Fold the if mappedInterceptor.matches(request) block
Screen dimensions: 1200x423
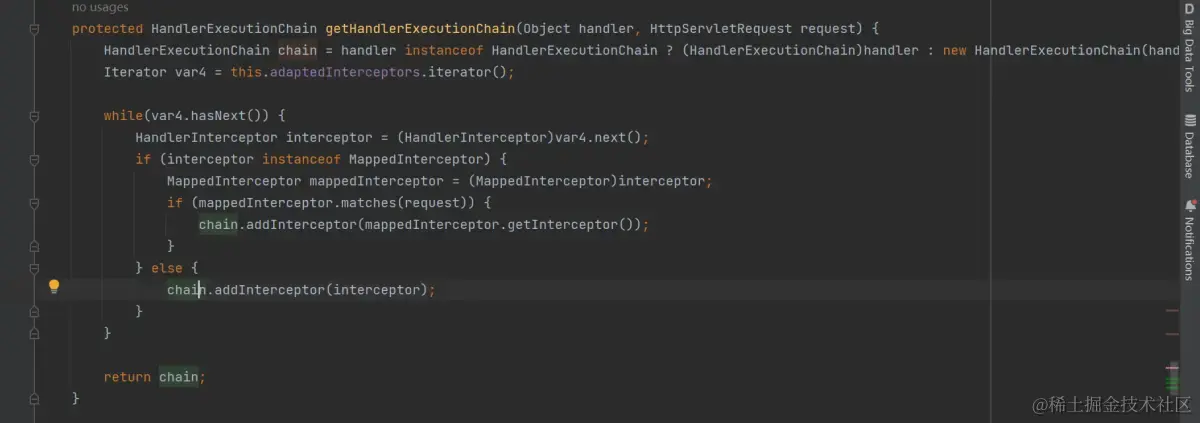[x=34, y=203]
